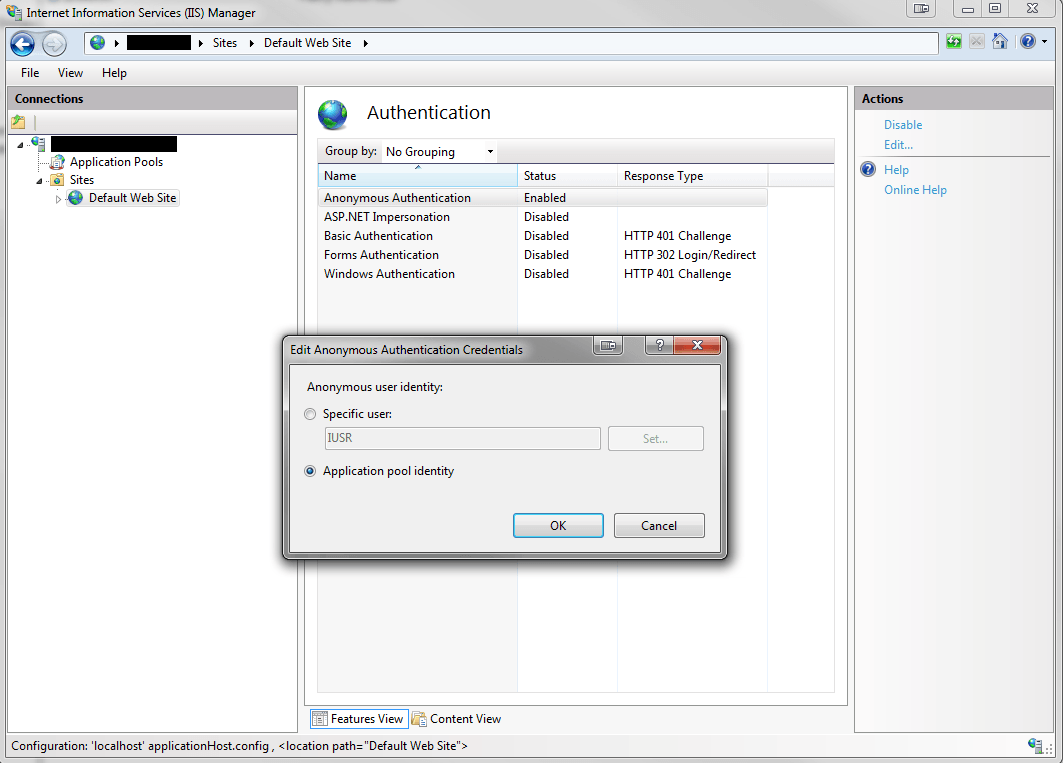Select Application pool identity radio button

tap(311, 471)
